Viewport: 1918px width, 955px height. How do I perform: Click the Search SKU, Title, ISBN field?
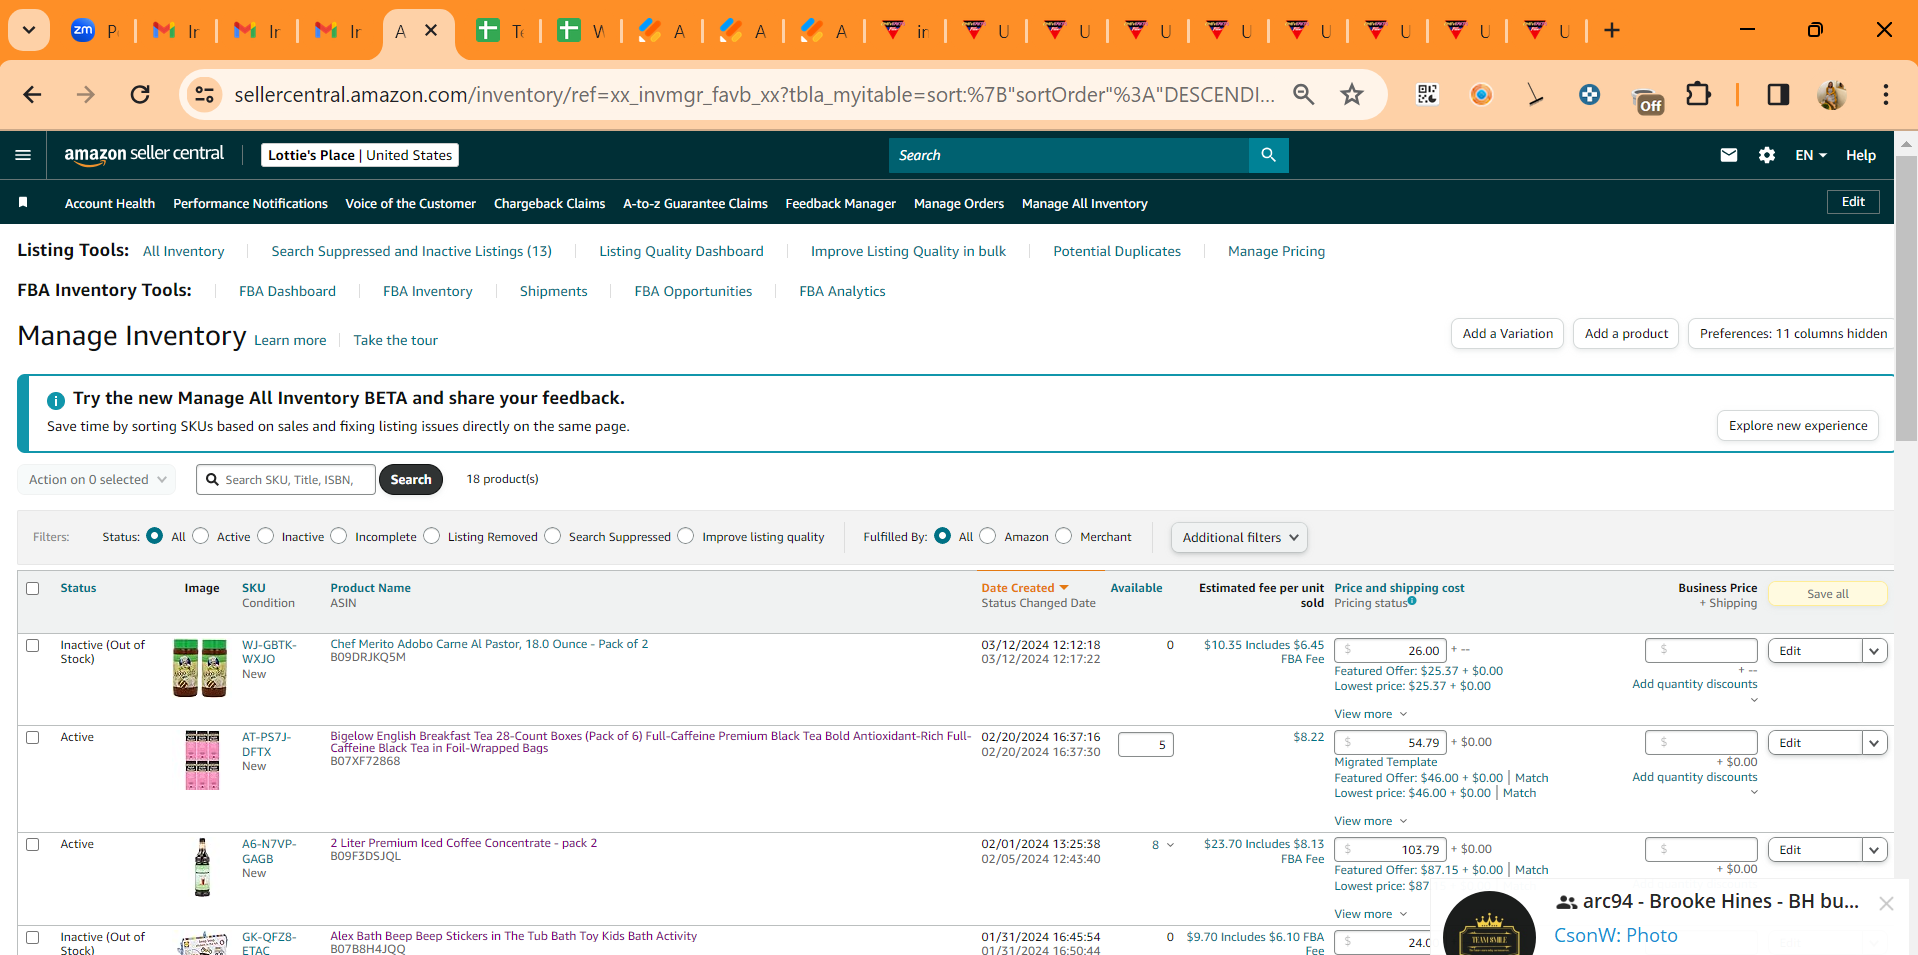pyautogui.click(x=286, y=480)
